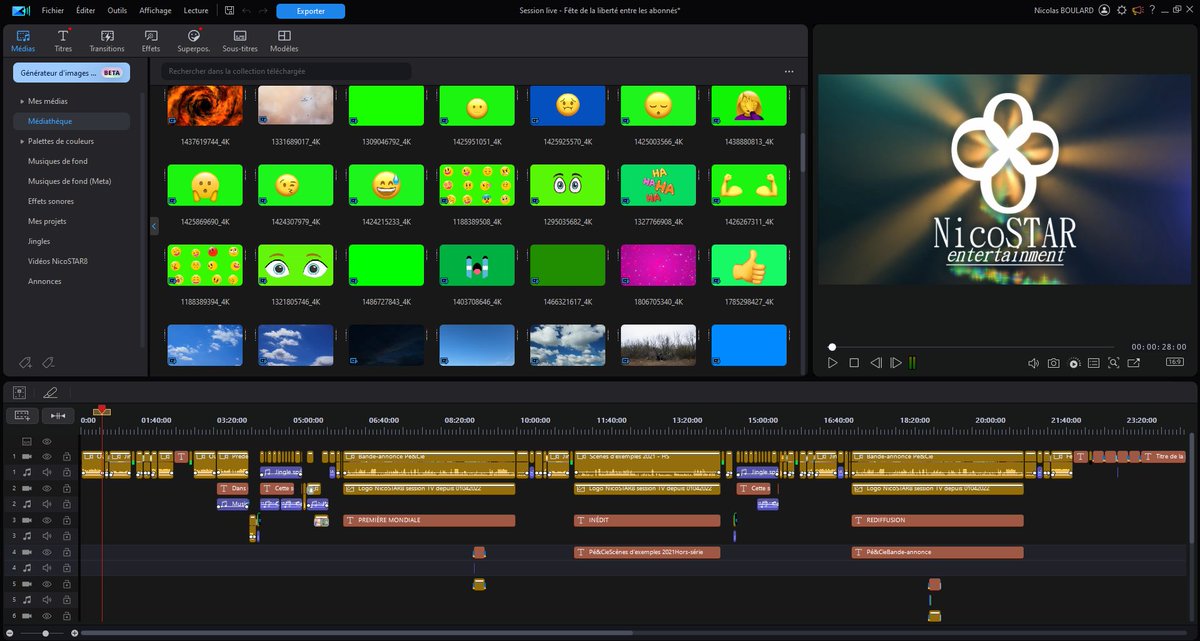Toggle visibility of video track 5
1200x641 pixels.
pyautogui.click(x=47, y=584)
